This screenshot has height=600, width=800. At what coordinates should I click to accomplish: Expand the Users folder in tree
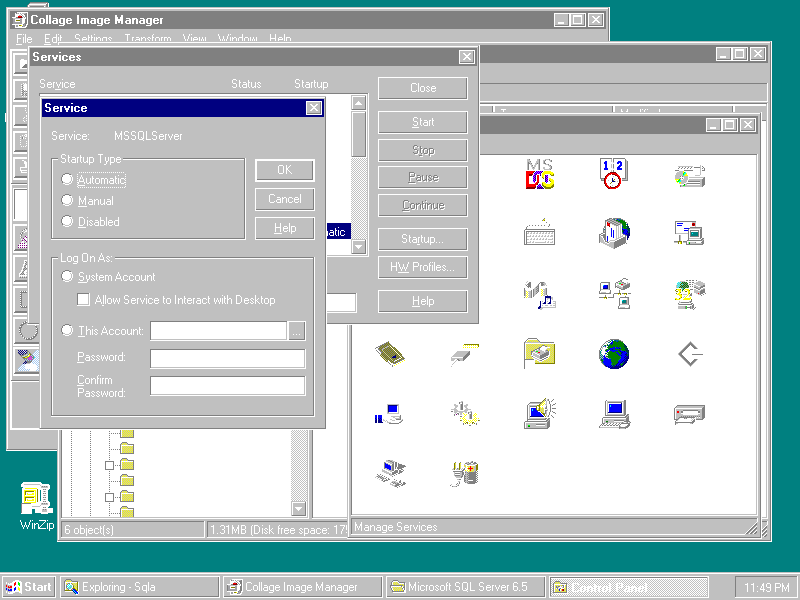click(x=110, y=465)
